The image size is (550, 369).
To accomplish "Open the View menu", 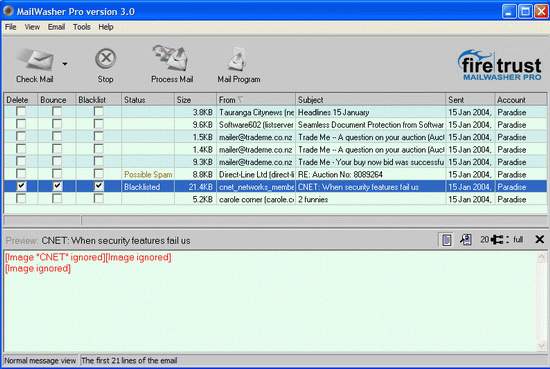I will (x=32, y=27).
